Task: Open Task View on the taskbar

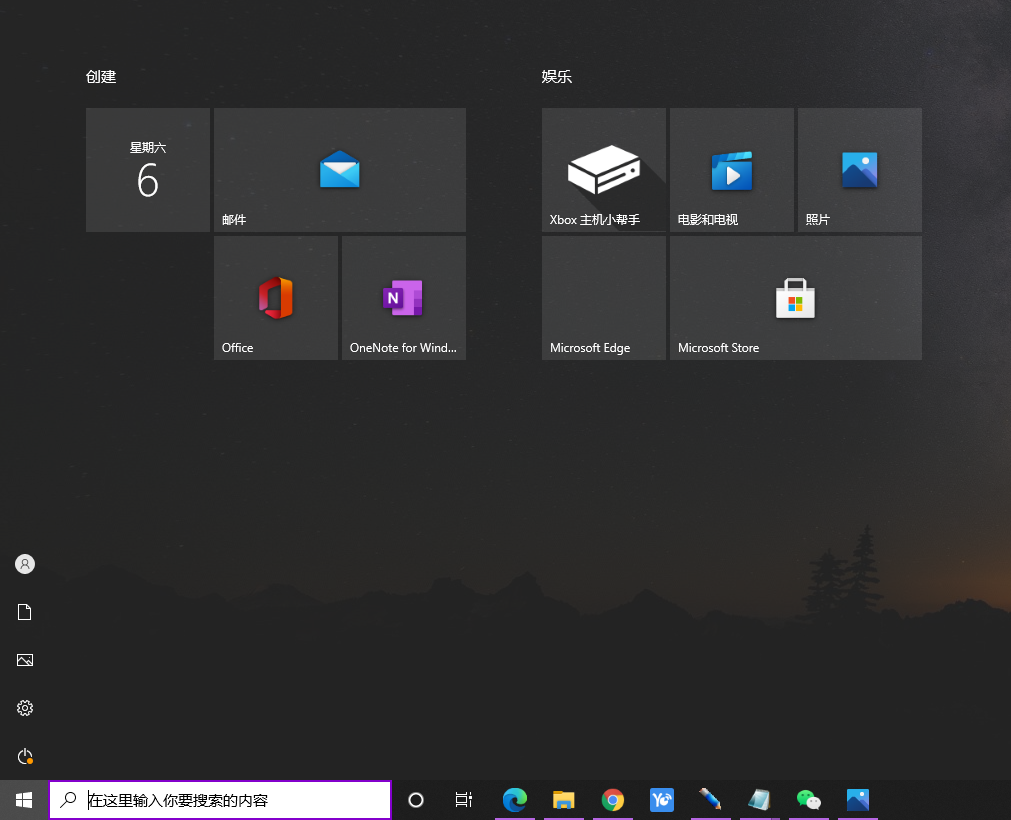Action: tap(464, 800)
